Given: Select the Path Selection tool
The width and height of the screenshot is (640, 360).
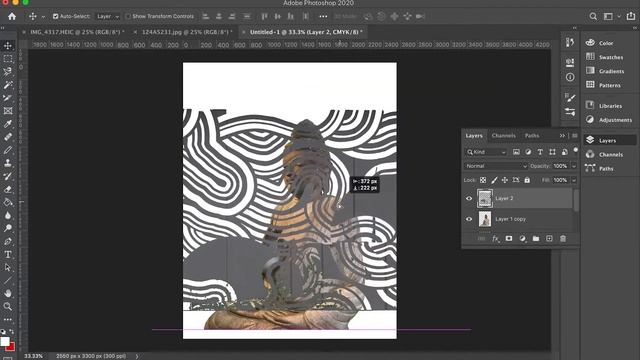Looking at the screenshot, I should [x=8, y=268].
